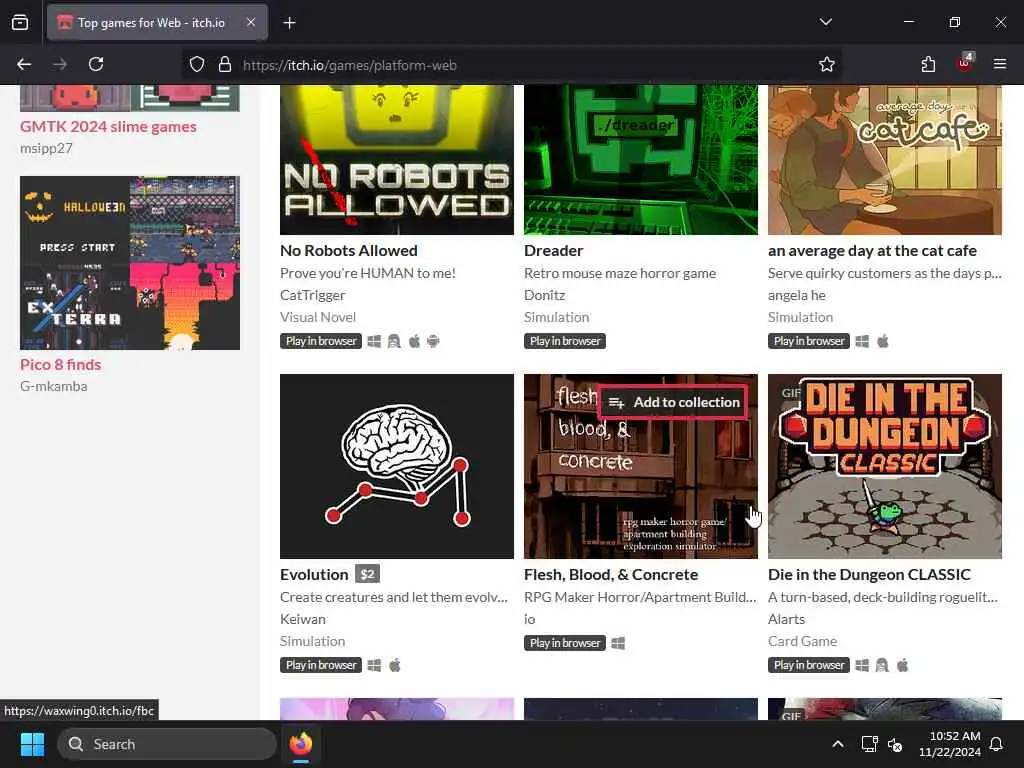
Task: Click the Android icon under No Robots Allowed
Action: [433, 341]
